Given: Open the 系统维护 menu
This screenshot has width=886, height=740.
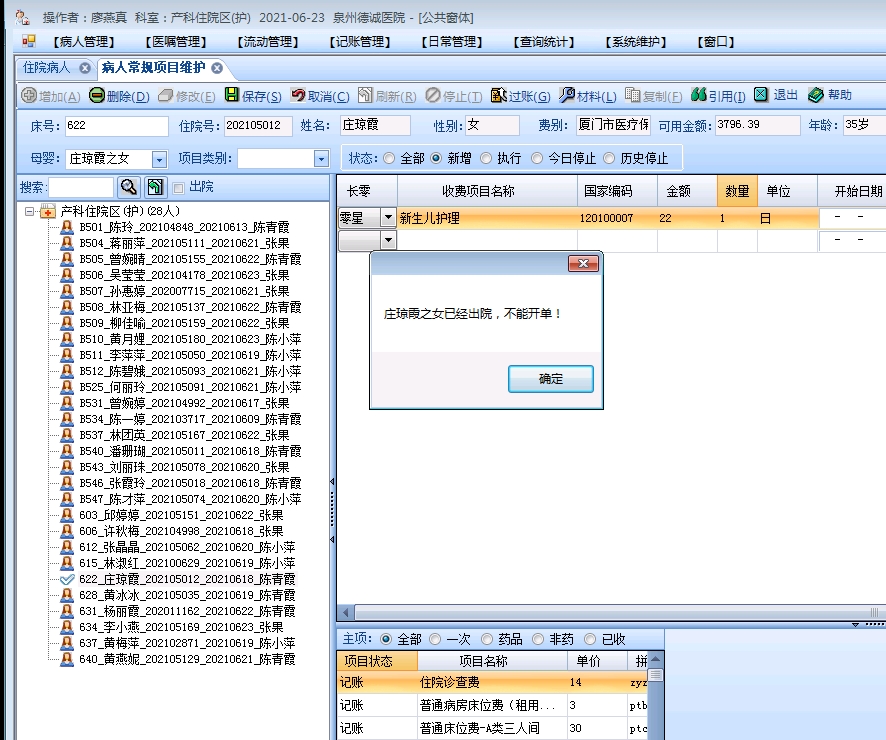Looking at the screenshot, I should click(x=636, y=42).
